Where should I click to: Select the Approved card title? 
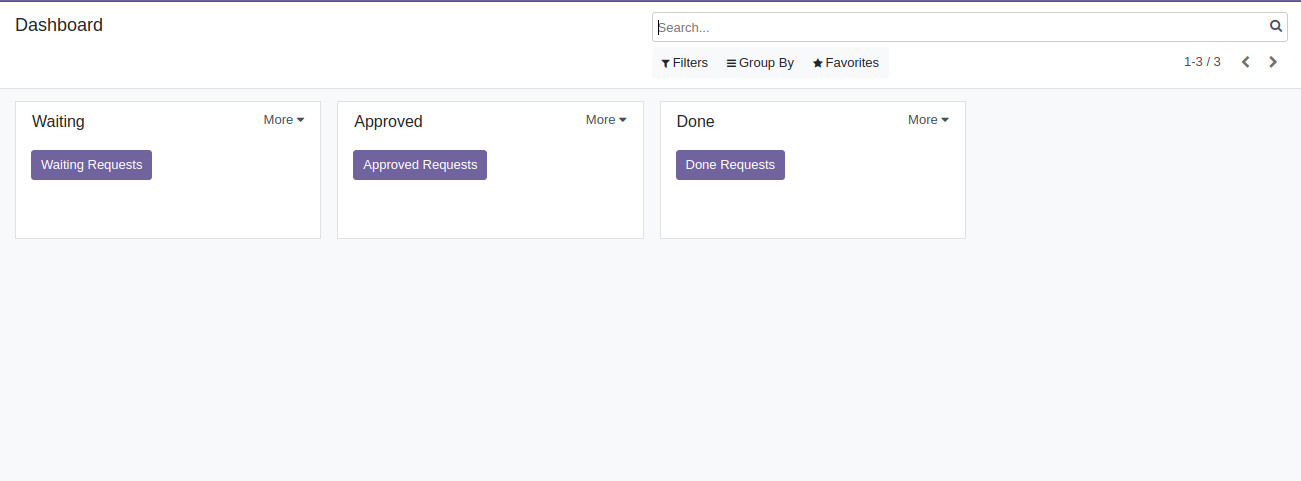pyautogui.click(x=388, y=122)
